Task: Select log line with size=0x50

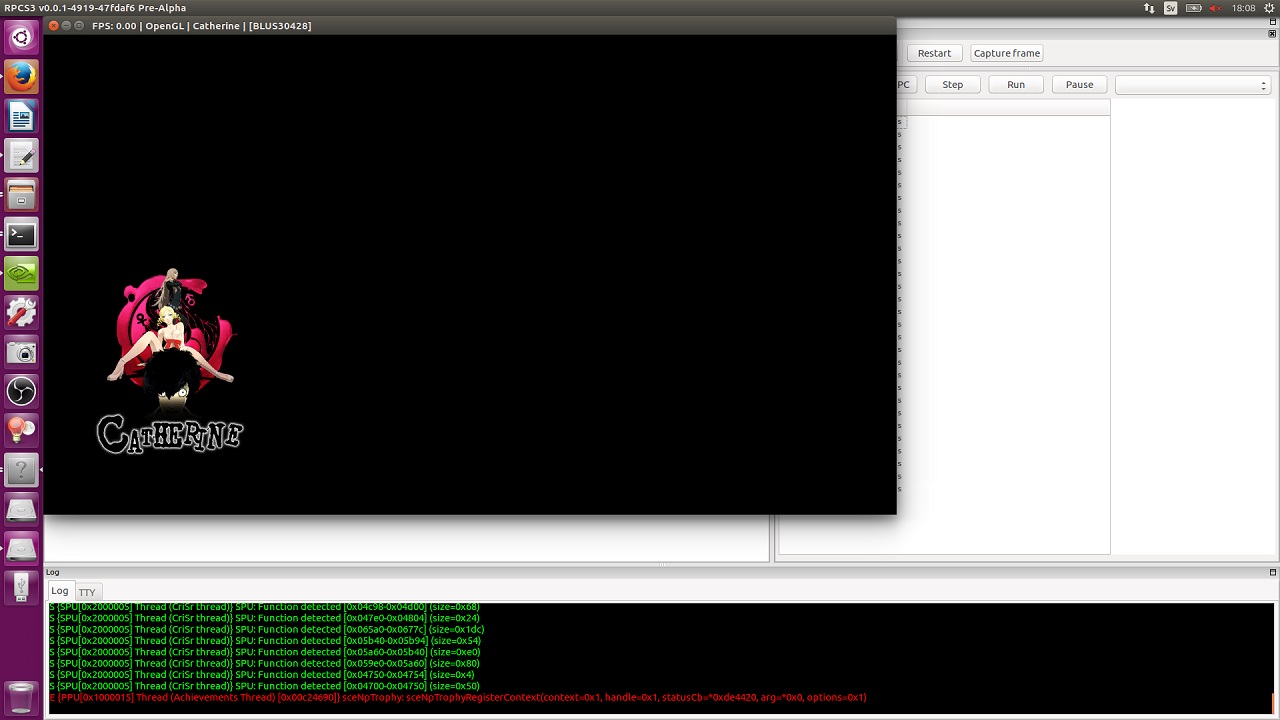Action: [x=264, y=686]
